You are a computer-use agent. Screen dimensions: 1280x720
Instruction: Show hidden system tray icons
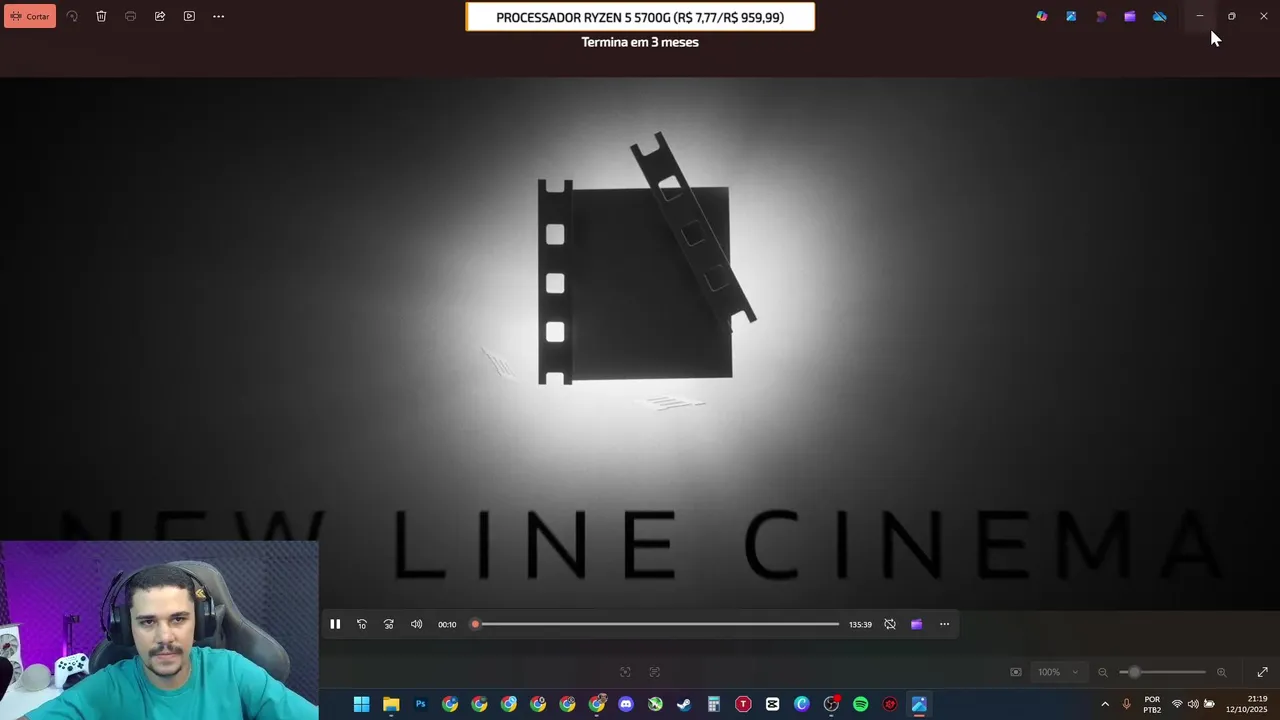1105,704
